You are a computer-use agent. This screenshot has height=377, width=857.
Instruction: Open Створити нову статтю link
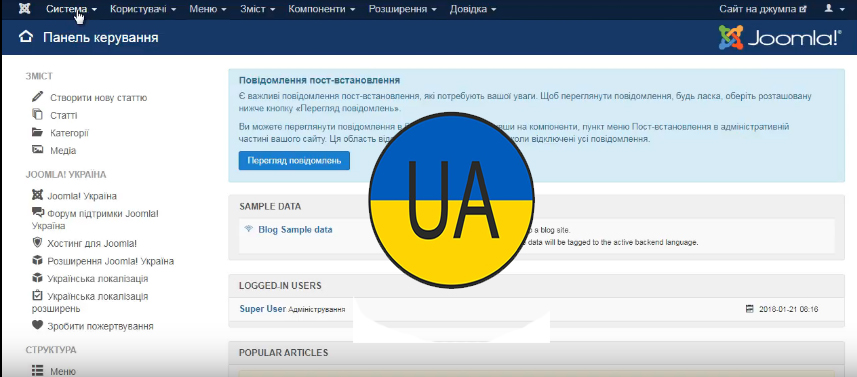(98, 98)
